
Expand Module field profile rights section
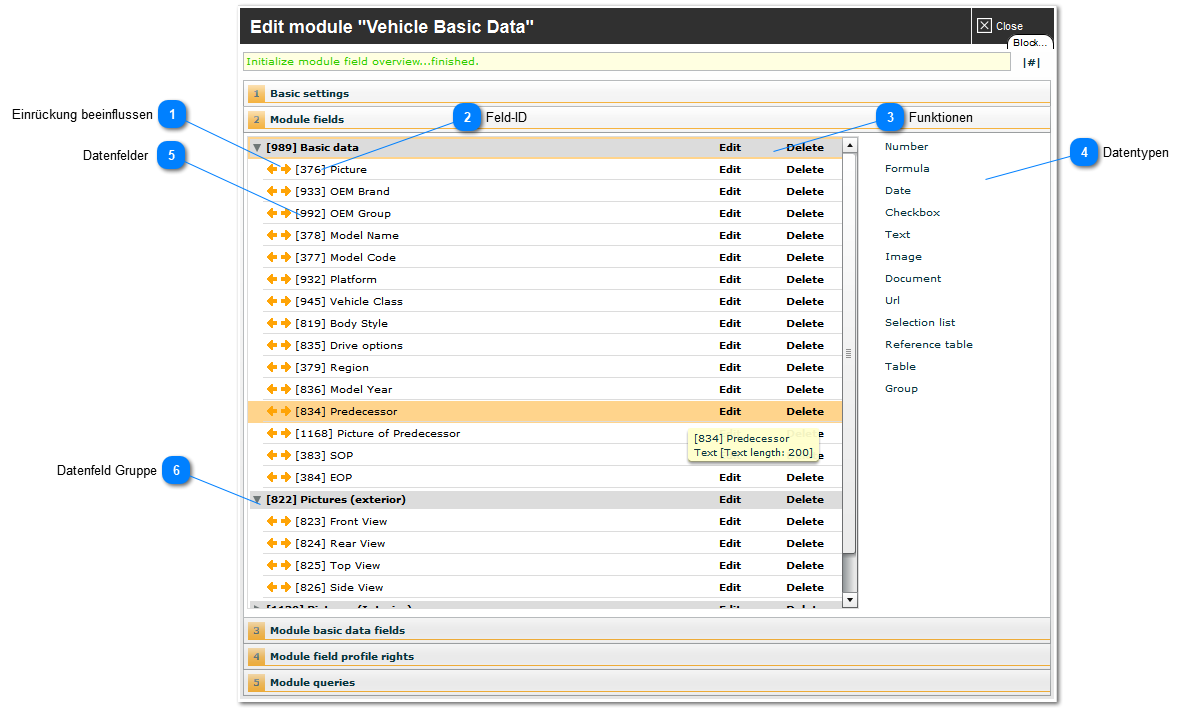tap(648, 657)
